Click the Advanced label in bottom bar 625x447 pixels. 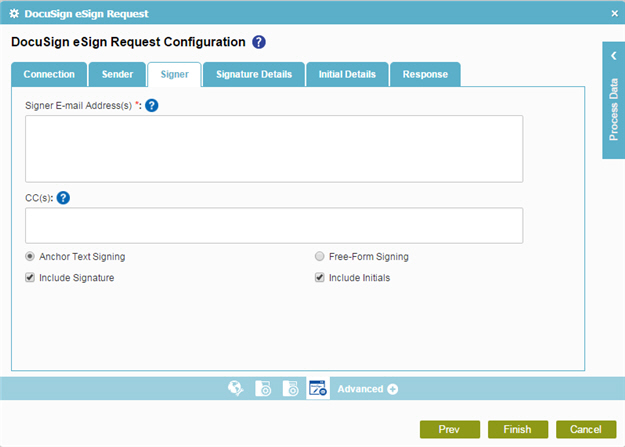tap(360, 389)
